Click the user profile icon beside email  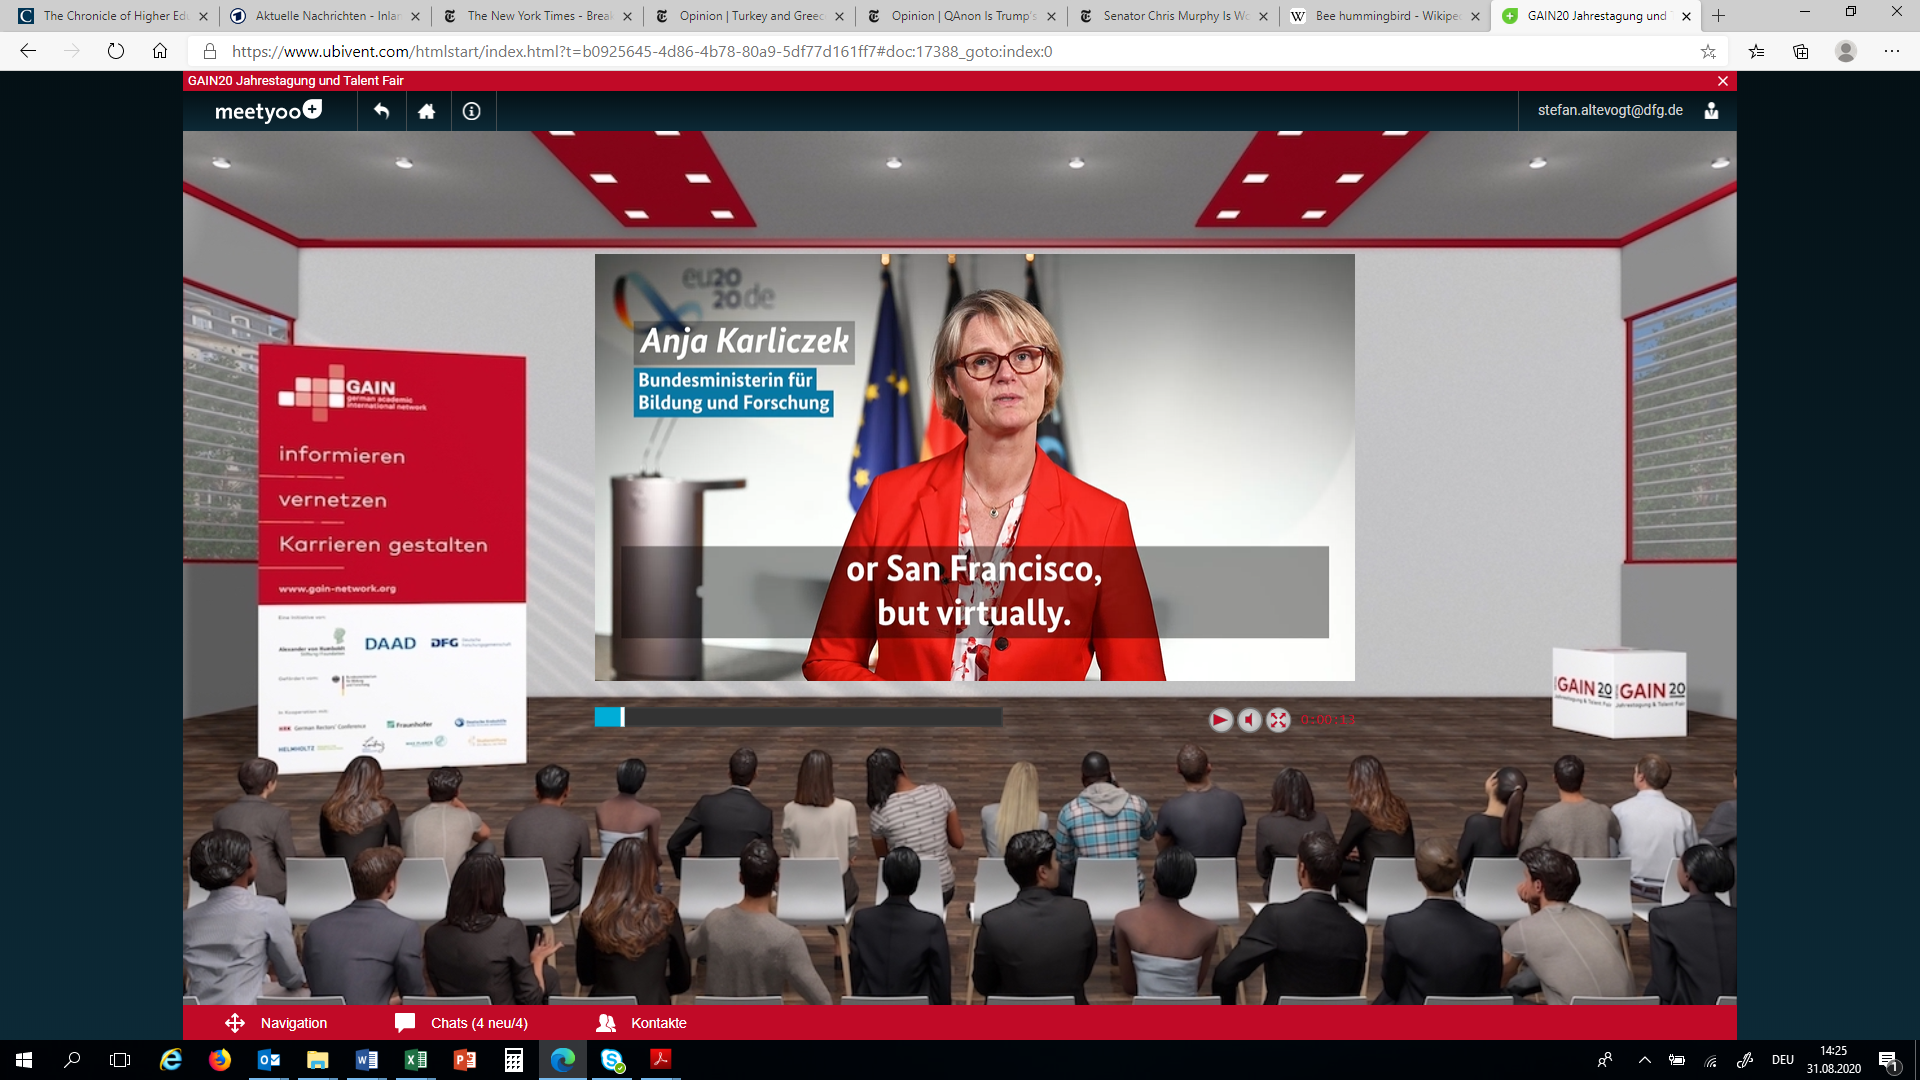click(x=1711, y=111)
